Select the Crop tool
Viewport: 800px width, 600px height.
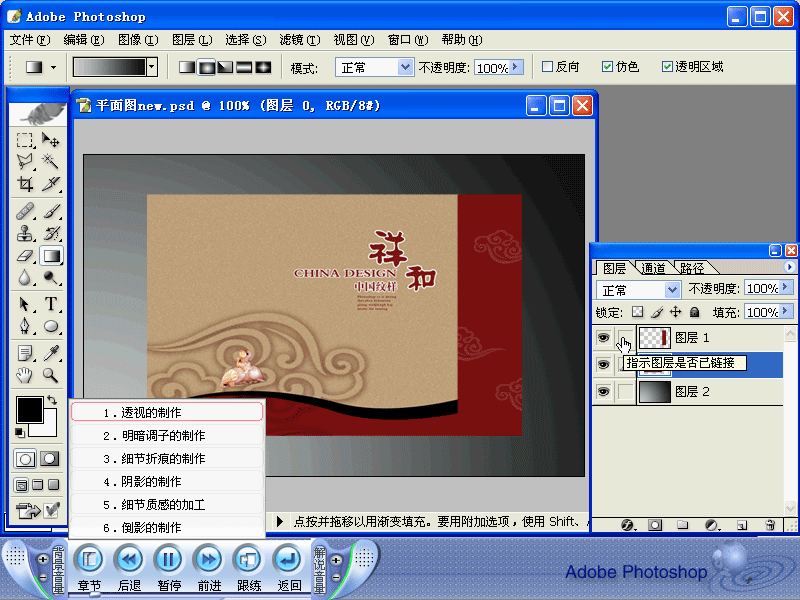click(x=24, y=184)
